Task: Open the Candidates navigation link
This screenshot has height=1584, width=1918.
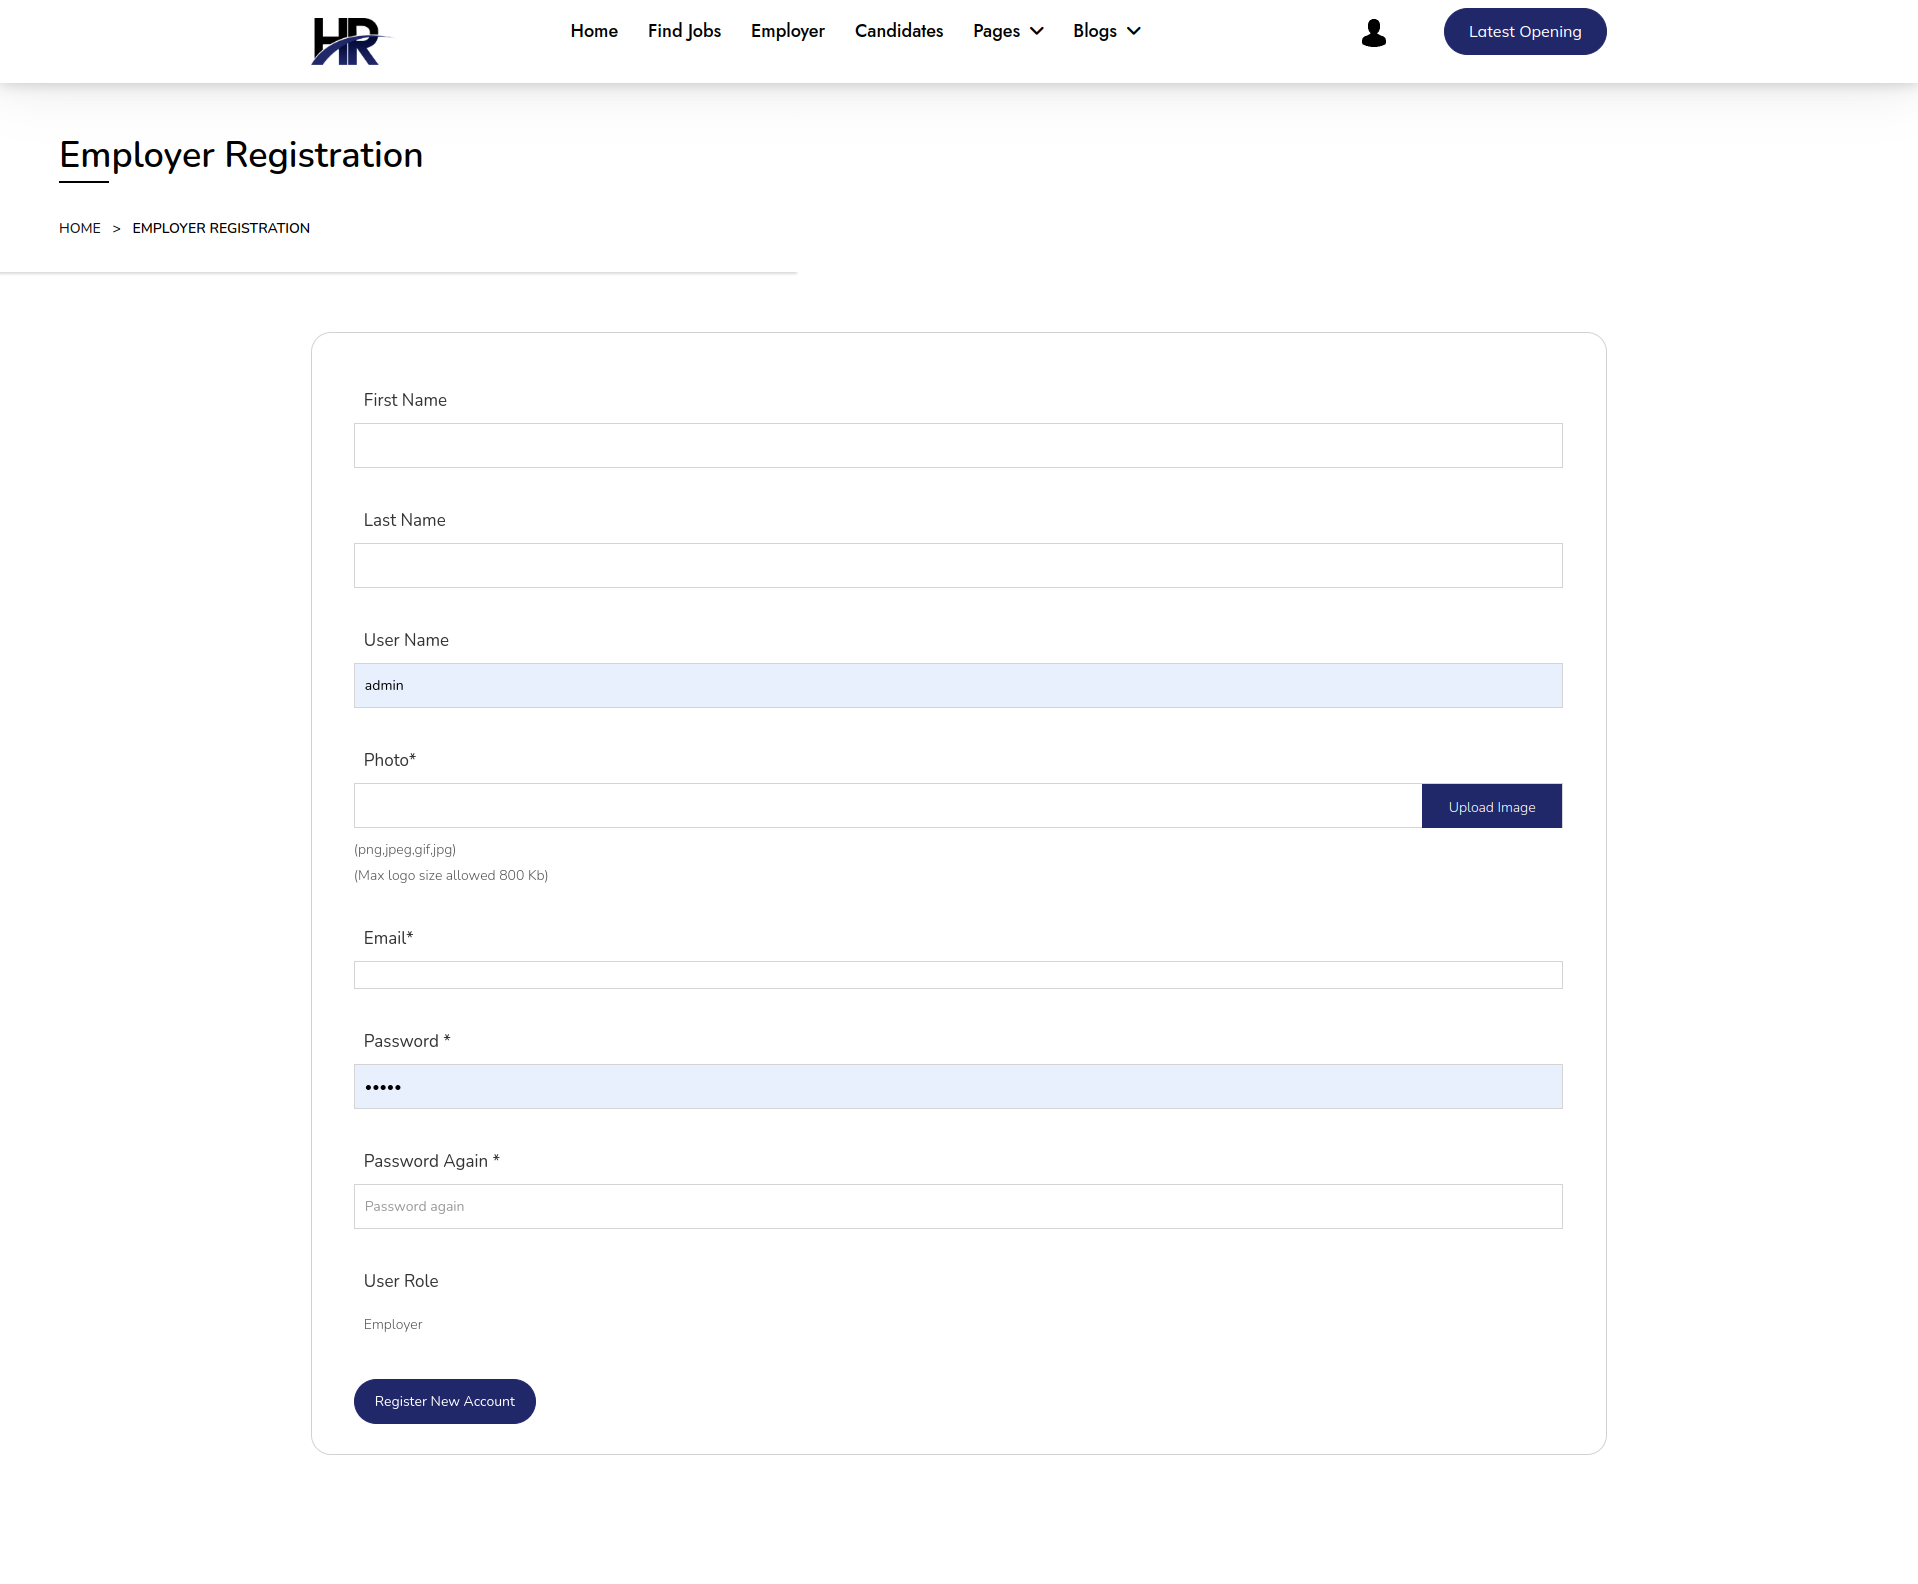Action: [898, 31]
